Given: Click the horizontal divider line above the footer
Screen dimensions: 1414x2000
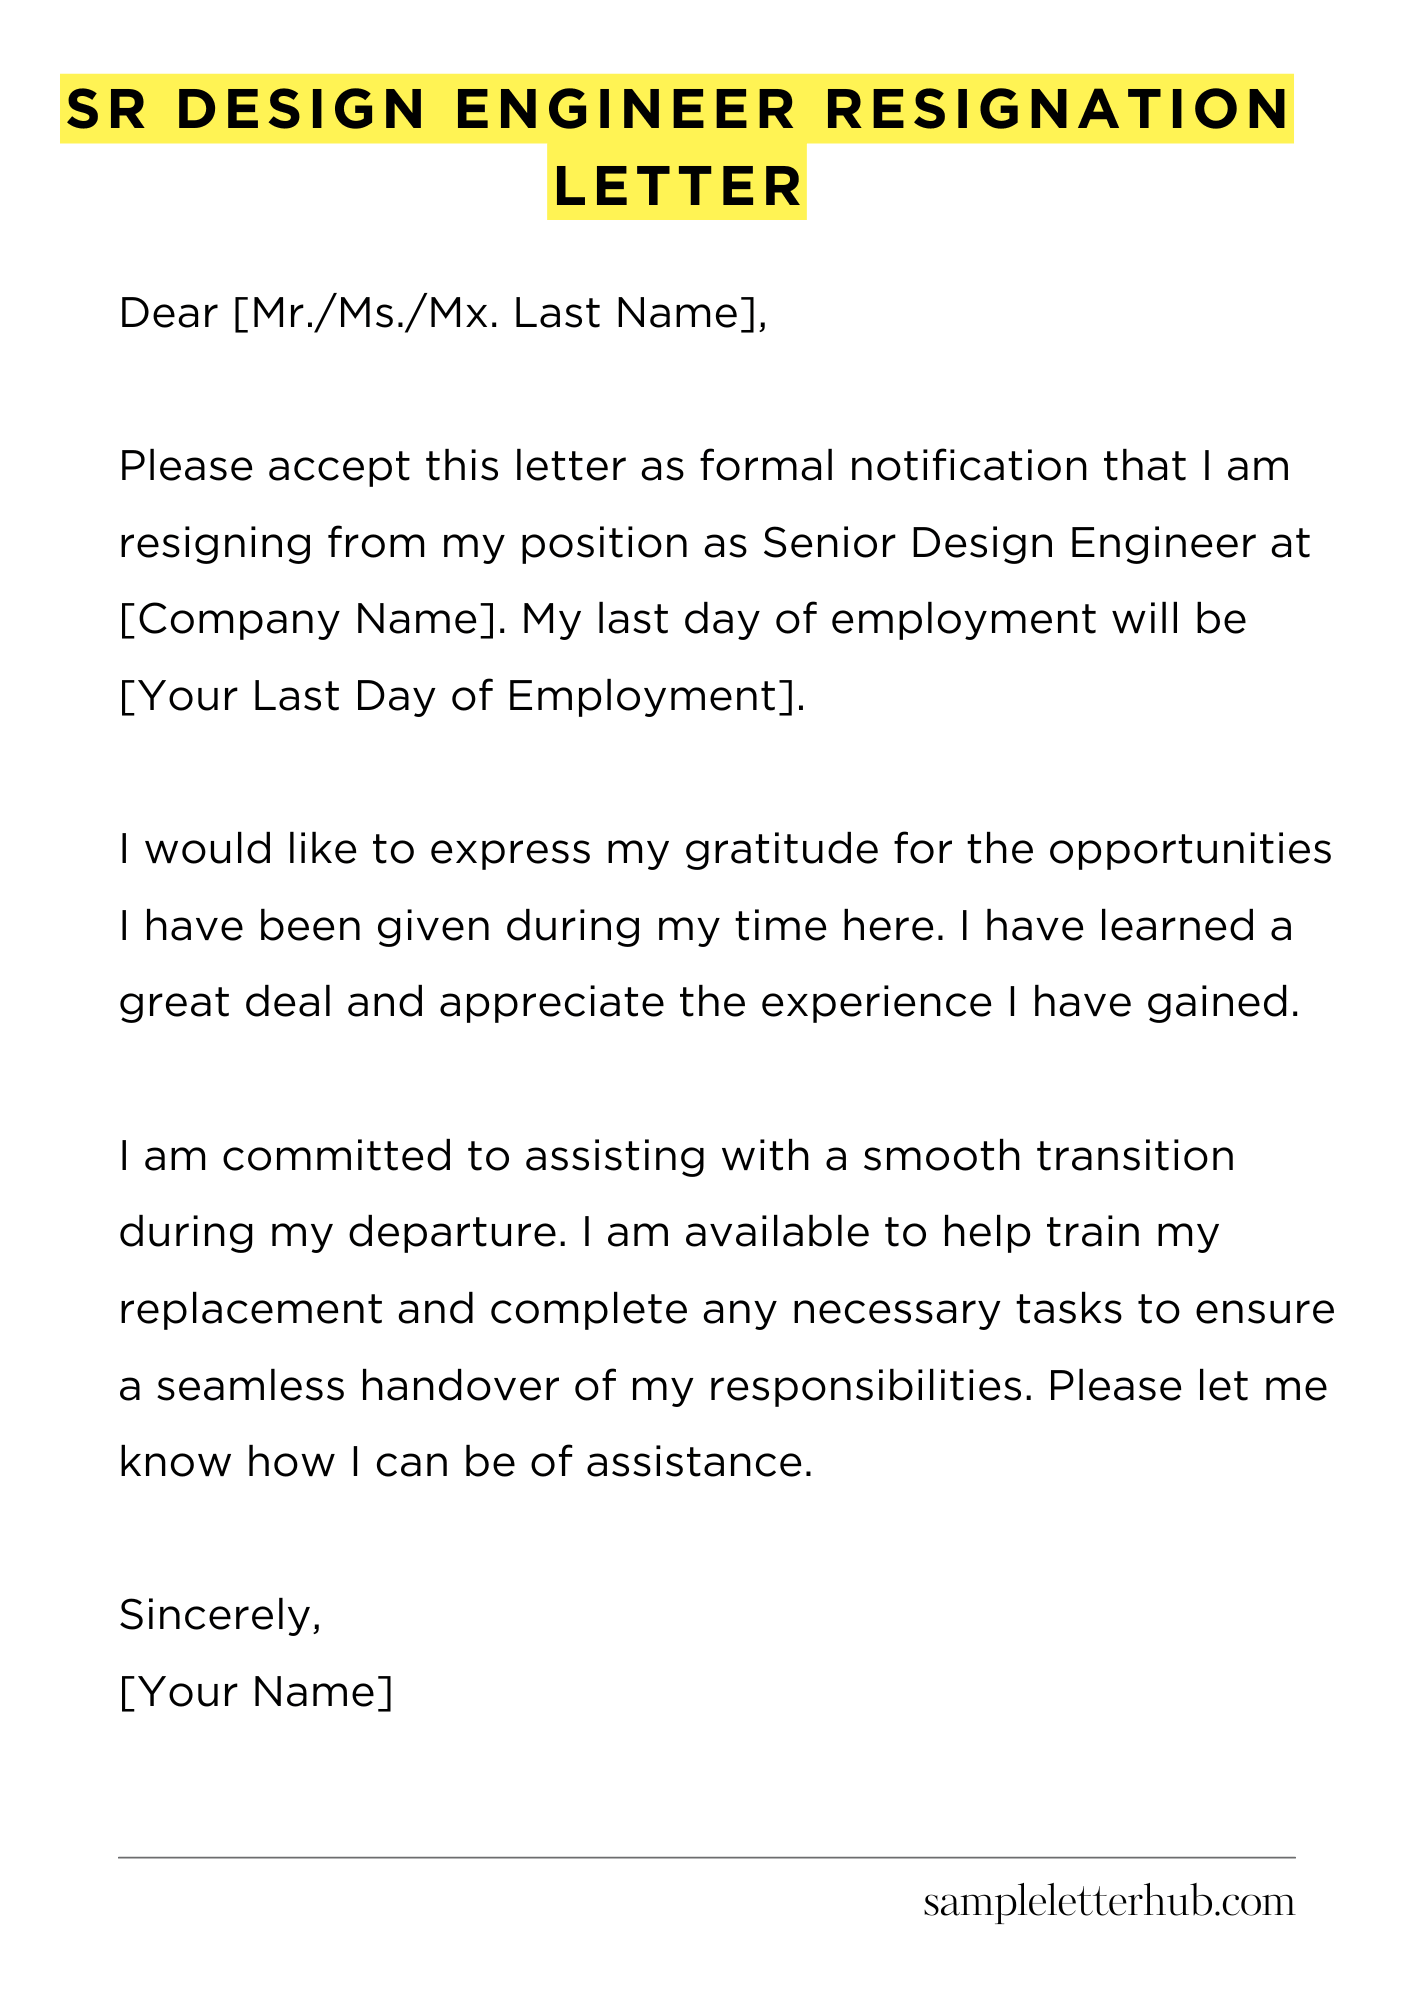Looking at the screenshot, I should [707, 1858].
